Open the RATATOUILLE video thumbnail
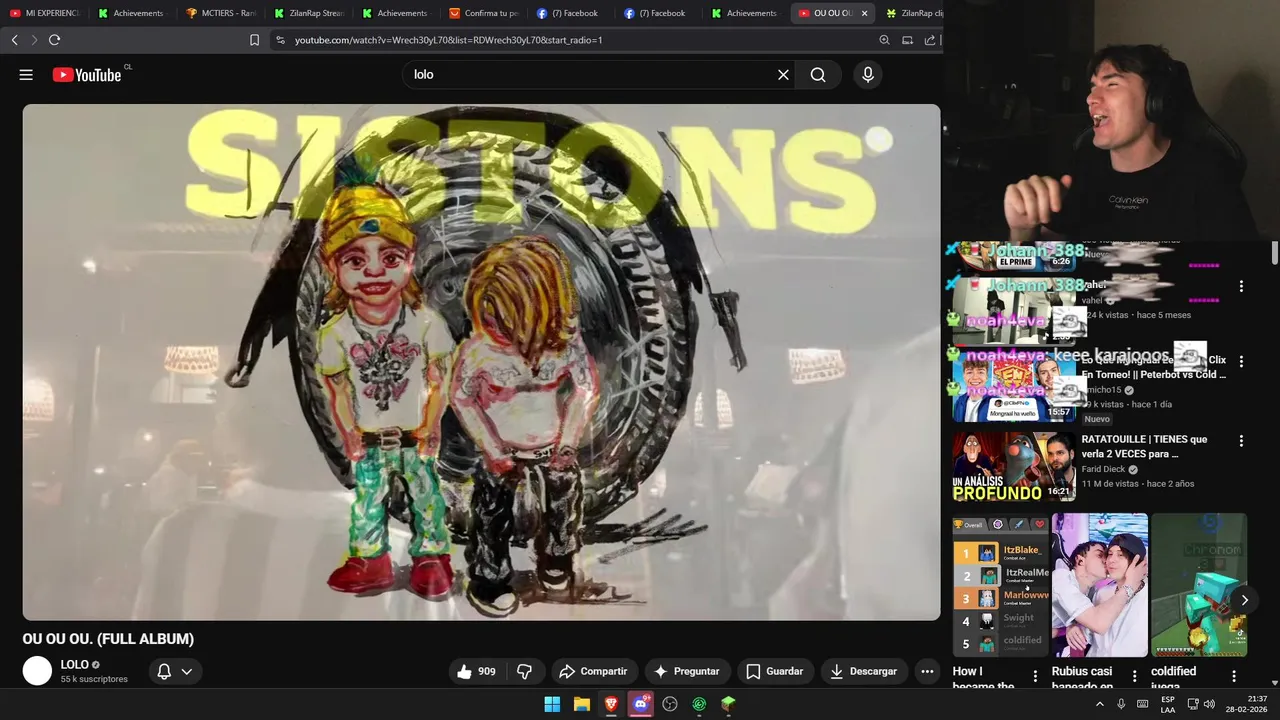 [1013, 466]
